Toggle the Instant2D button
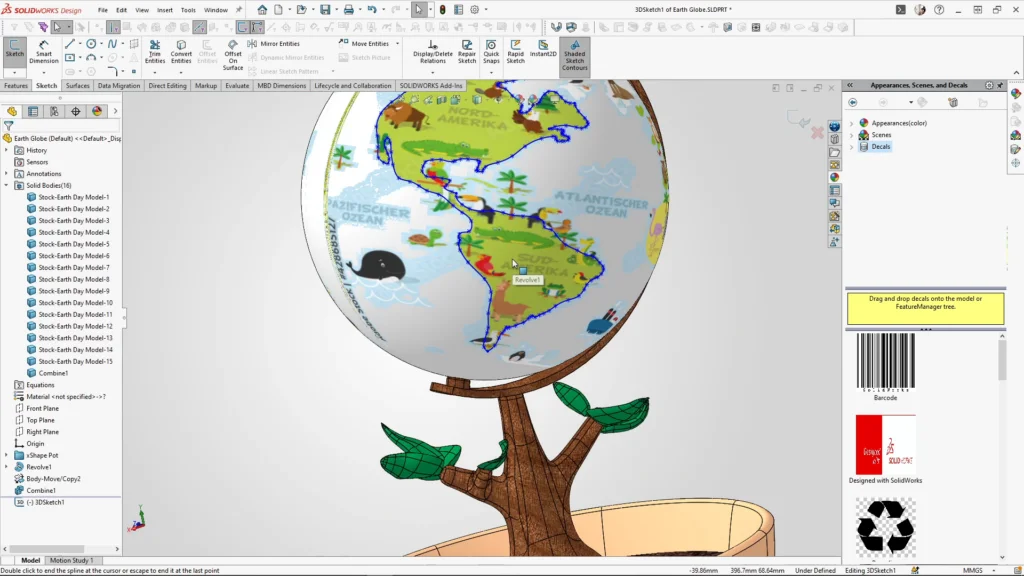Image resolution: width=1024 pixels, height=576 pixels. click(x=543, y=48)
